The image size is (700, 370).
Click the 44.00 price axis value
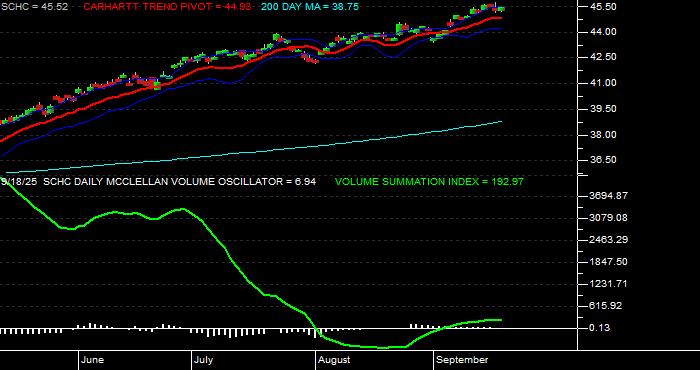604,32
